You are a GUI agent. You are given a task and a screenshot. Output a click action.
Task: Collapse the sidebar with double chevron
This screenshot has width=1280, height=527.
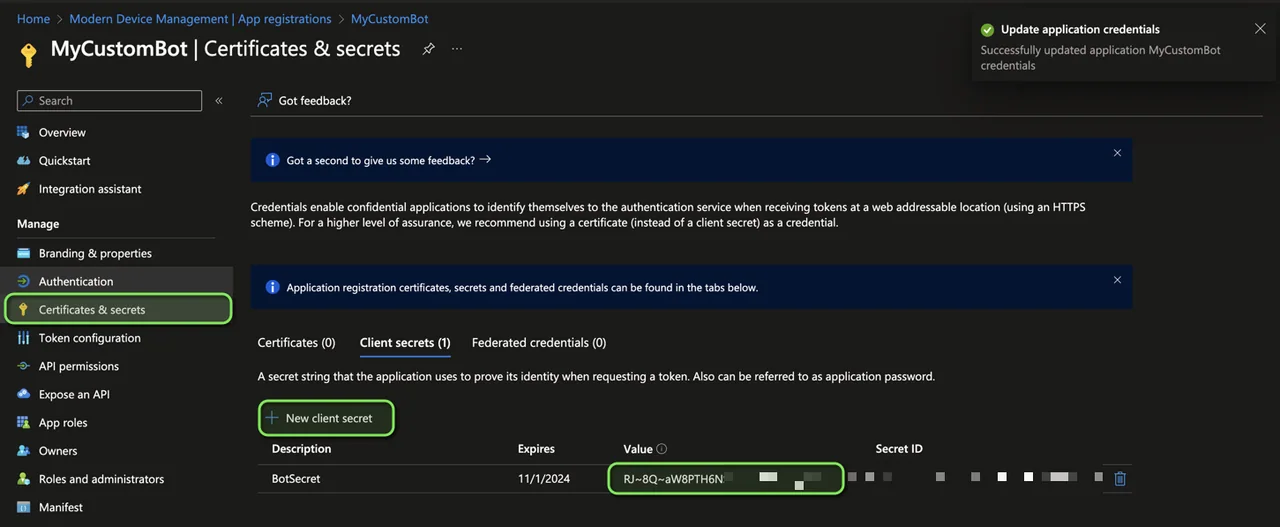point(219,101)
